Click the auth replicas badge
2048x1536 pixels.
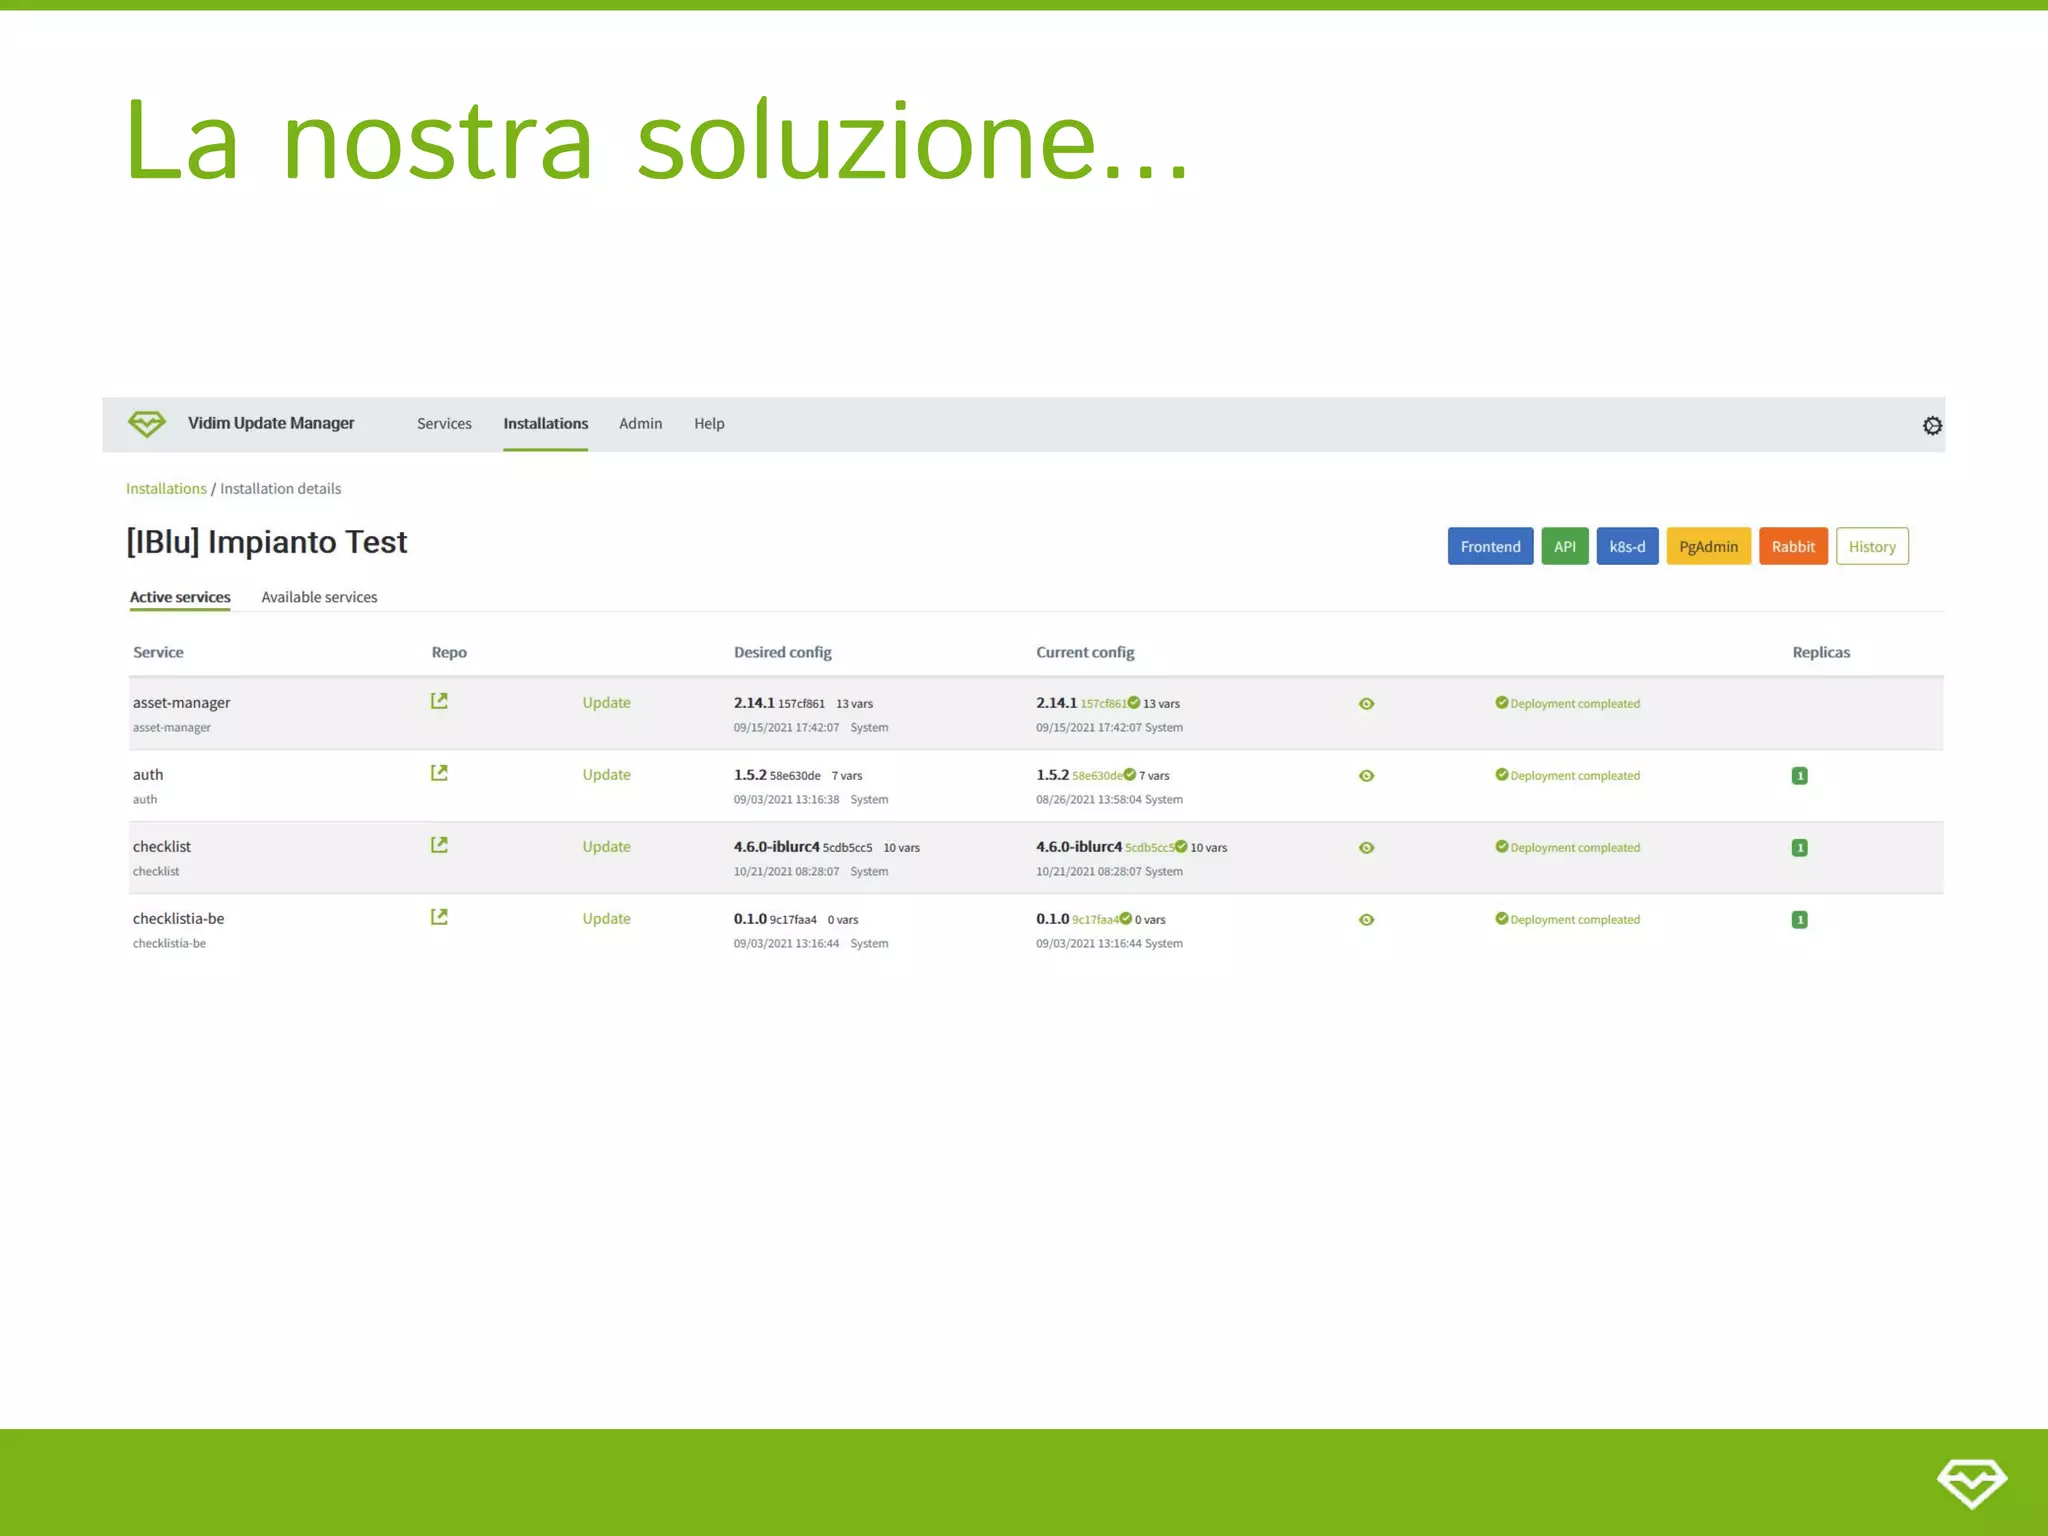1799,776
